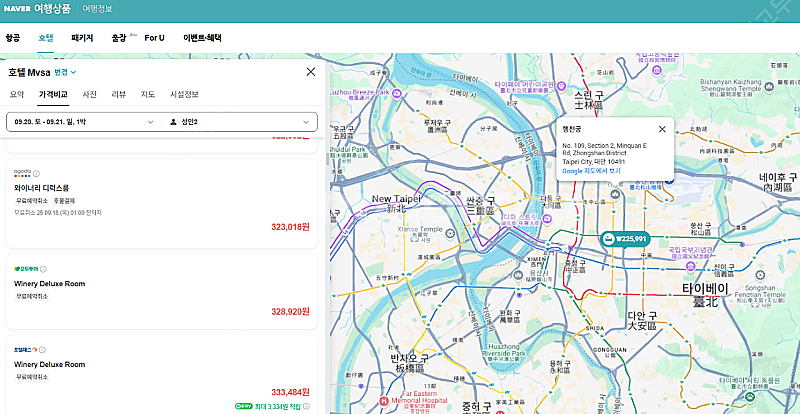Go to the 항공 flights menu
Viewport: 800px width, 414px height.
(x=13, y=38)
